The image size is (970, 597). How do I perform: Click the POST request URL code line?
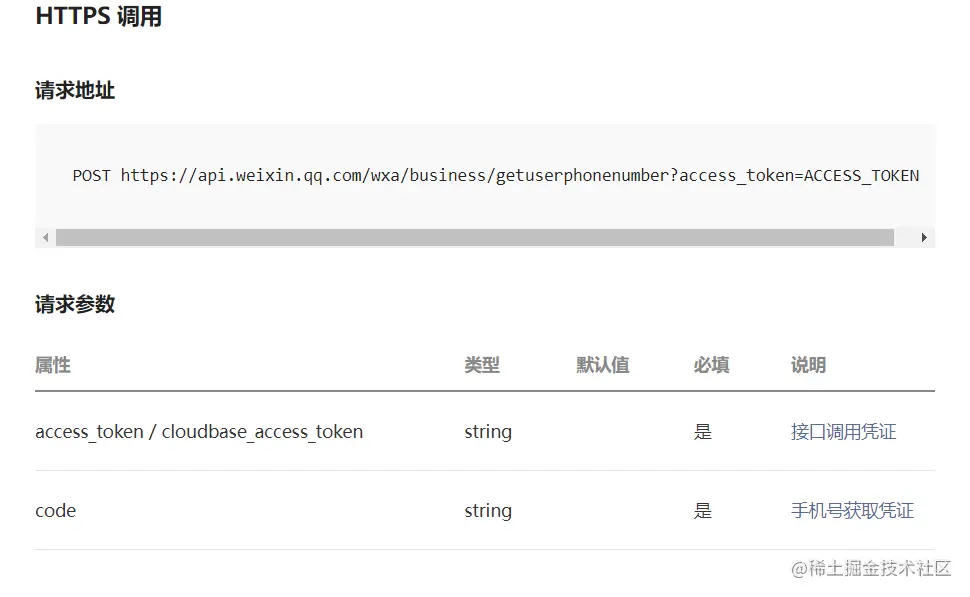click(496, 176)
